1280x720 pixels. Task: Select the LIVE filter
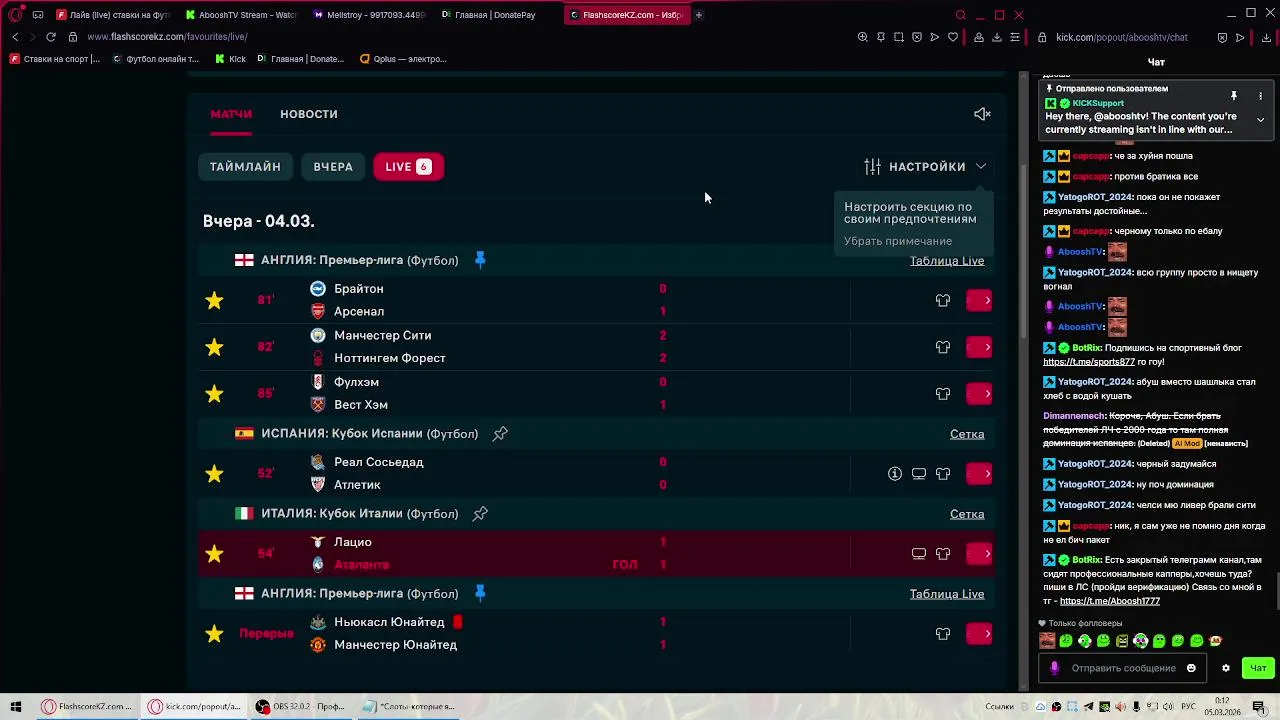coord(408,167)
